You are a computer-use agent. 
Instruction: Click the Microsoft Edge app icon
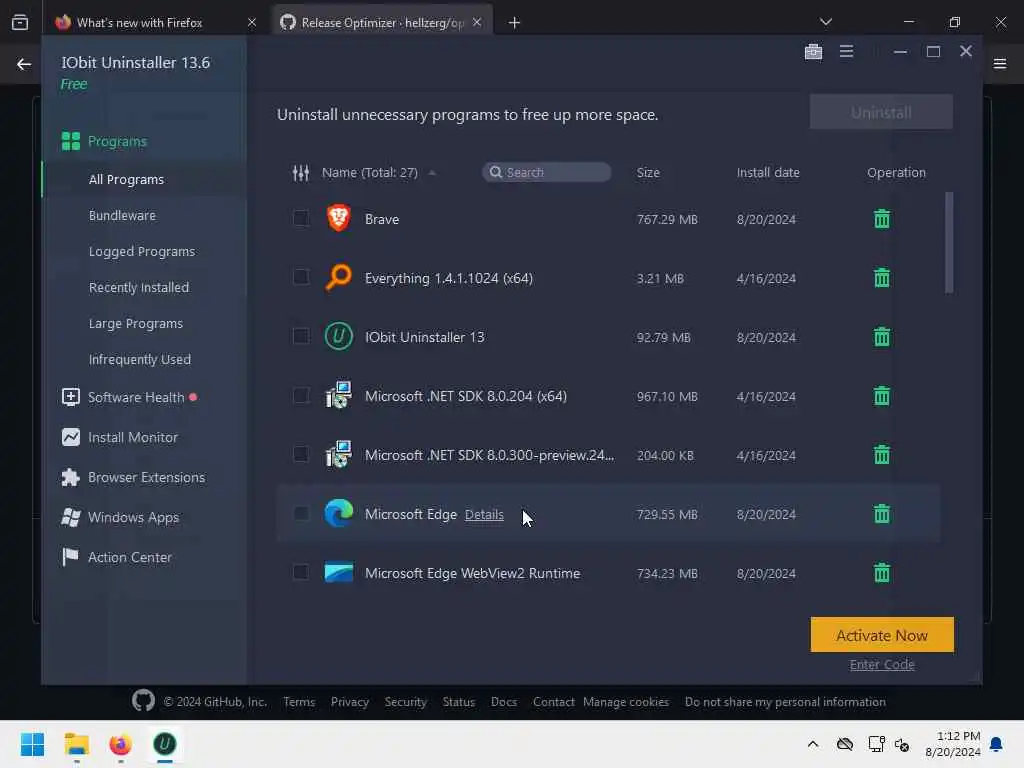[x=338, y=513]
